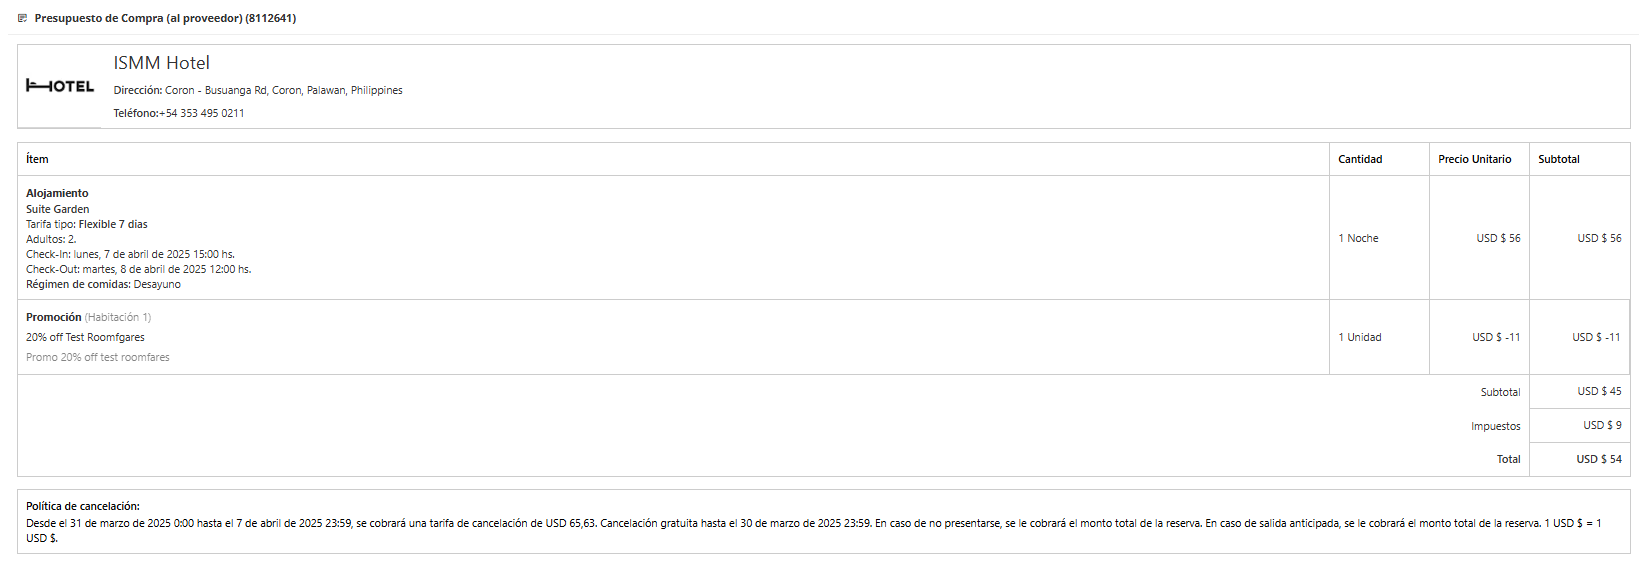Image resolution: width=1642 pixels, height=566 pixels.
Task: Click the USD $ -11 unit price
Action: 1495,337
